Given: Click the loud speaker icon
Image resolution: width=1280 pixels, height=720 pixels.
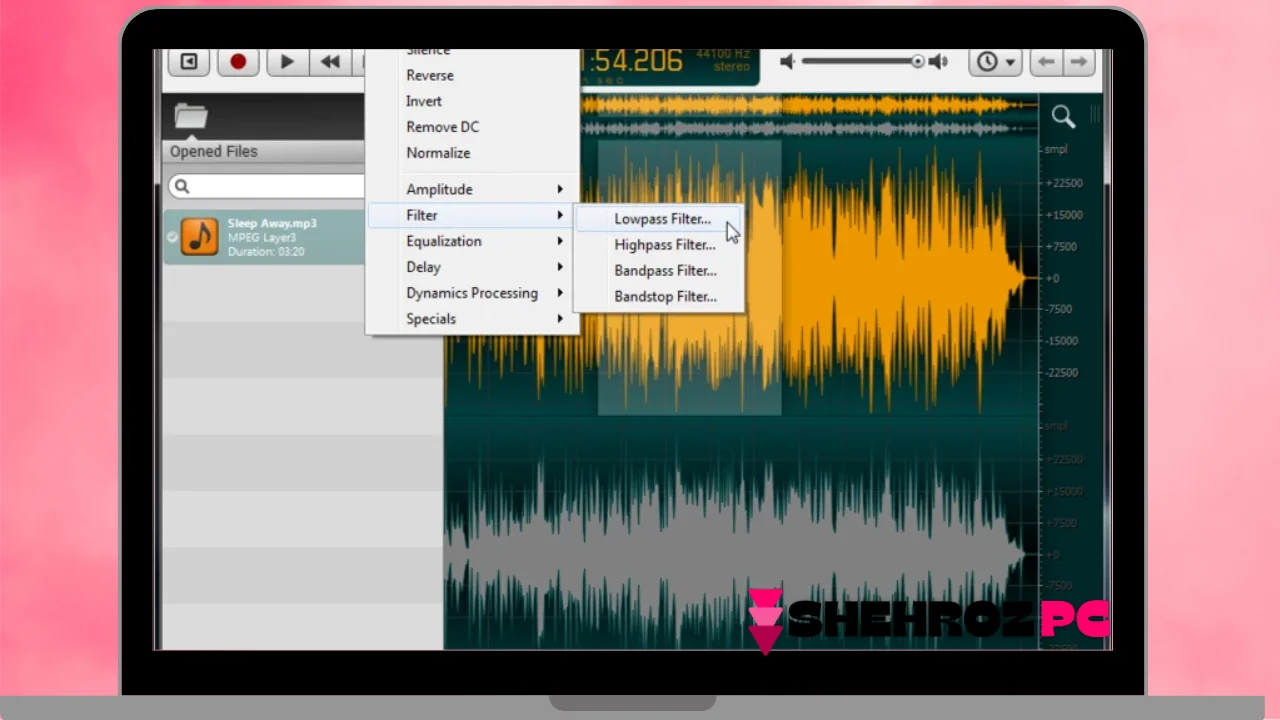Looking at the screenshot, I should point(938,62).
